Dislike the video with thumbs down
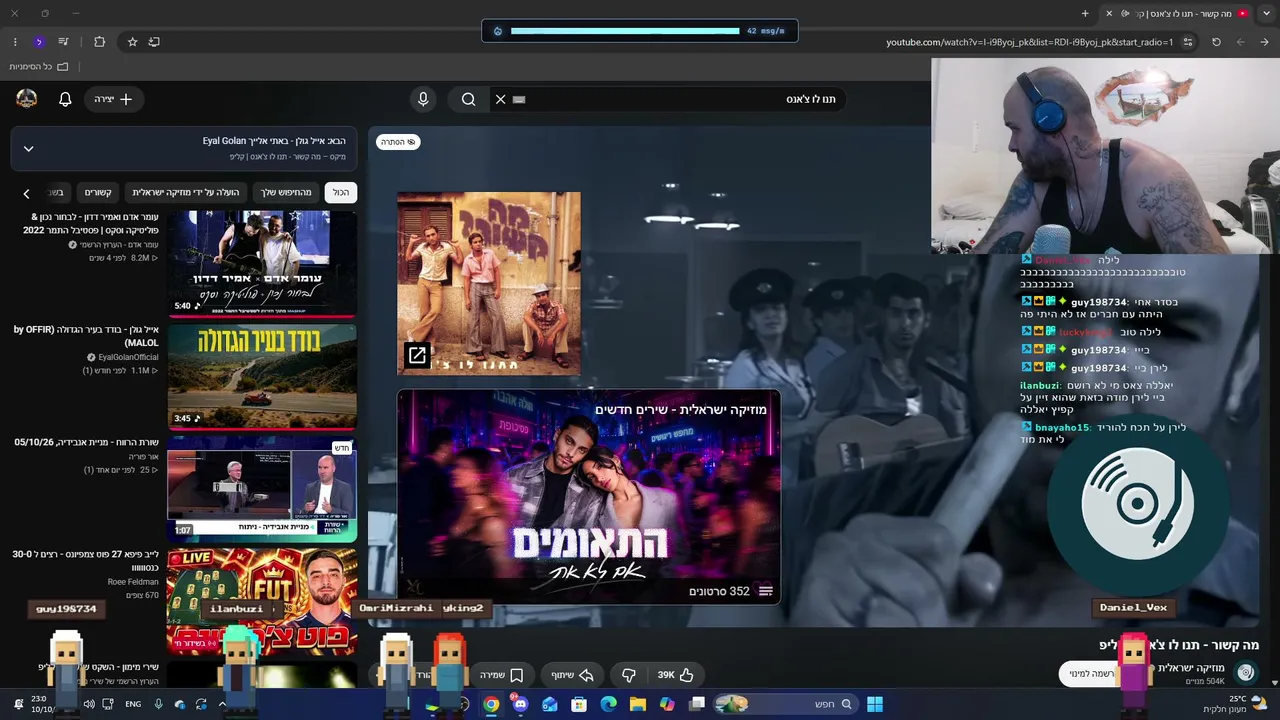The image size is (1280, 720). [629, 675]
